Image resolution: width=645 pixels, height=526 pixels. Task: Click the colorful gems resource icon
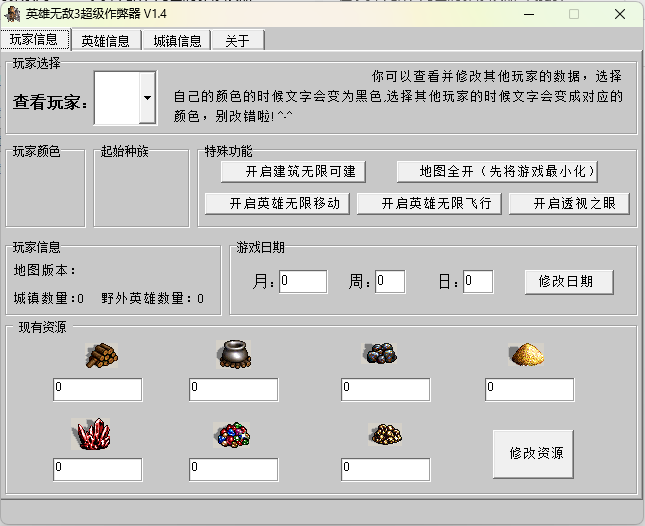[x=233, y=434]
